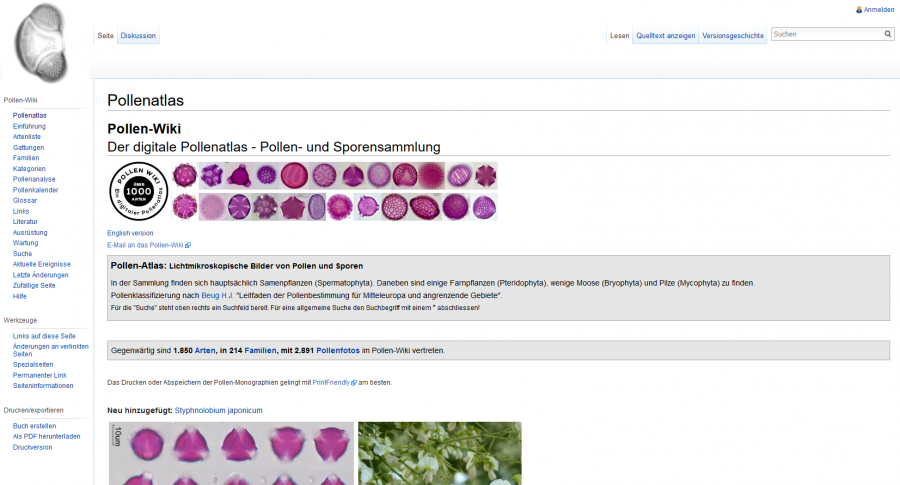Open Aktuelle Ereignisse in the sidebar
Screen dimensions: 900x485
pos(42,264)
